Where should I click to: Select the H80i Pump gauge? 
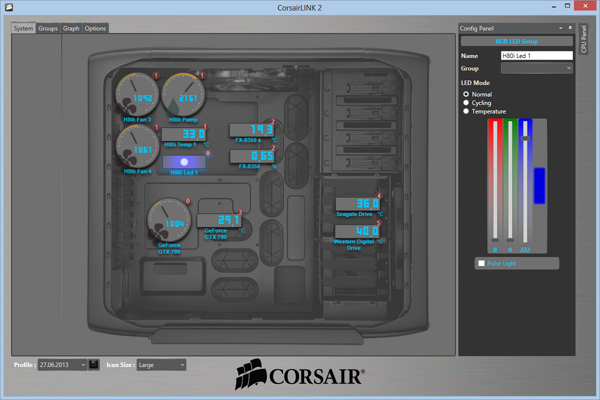(183, 95)
